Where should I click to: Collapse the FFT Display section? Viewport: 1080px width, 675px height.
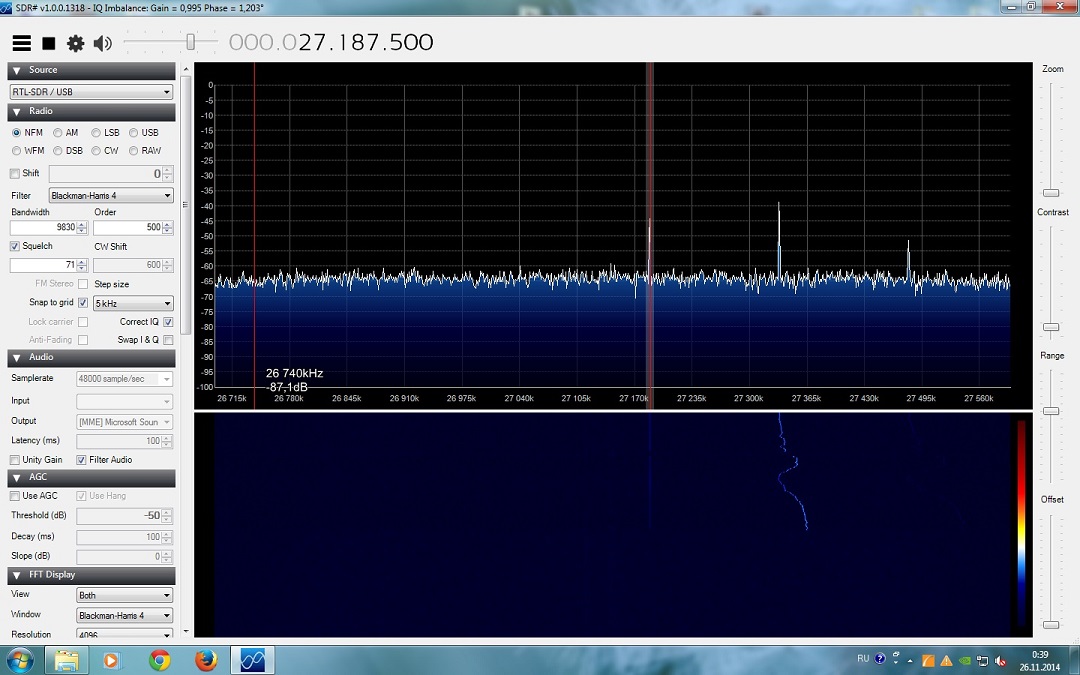point(17,575)
